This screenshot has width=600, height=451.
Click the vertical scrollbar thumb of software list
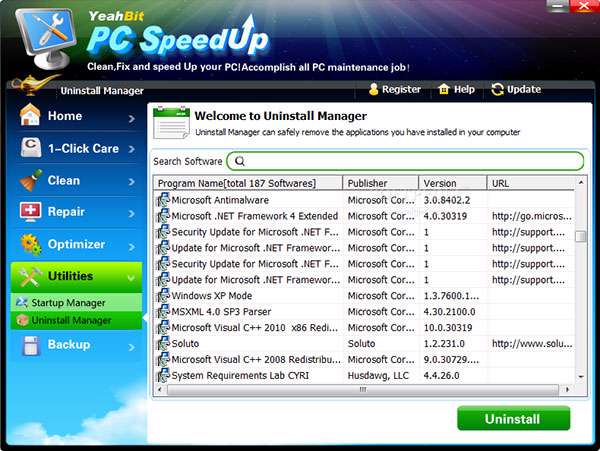coord(581,236)
